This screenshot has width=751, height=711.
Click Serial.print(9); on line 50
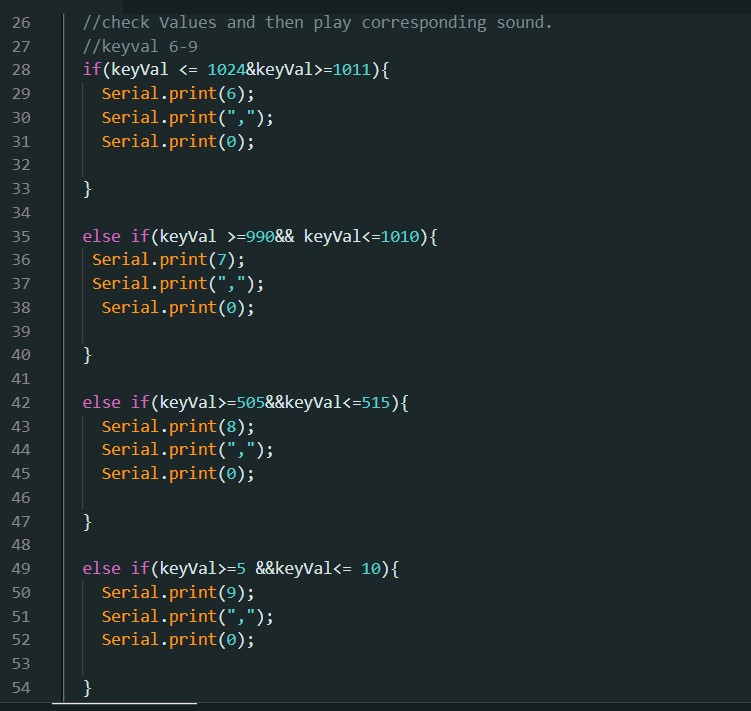pos(178,593)
